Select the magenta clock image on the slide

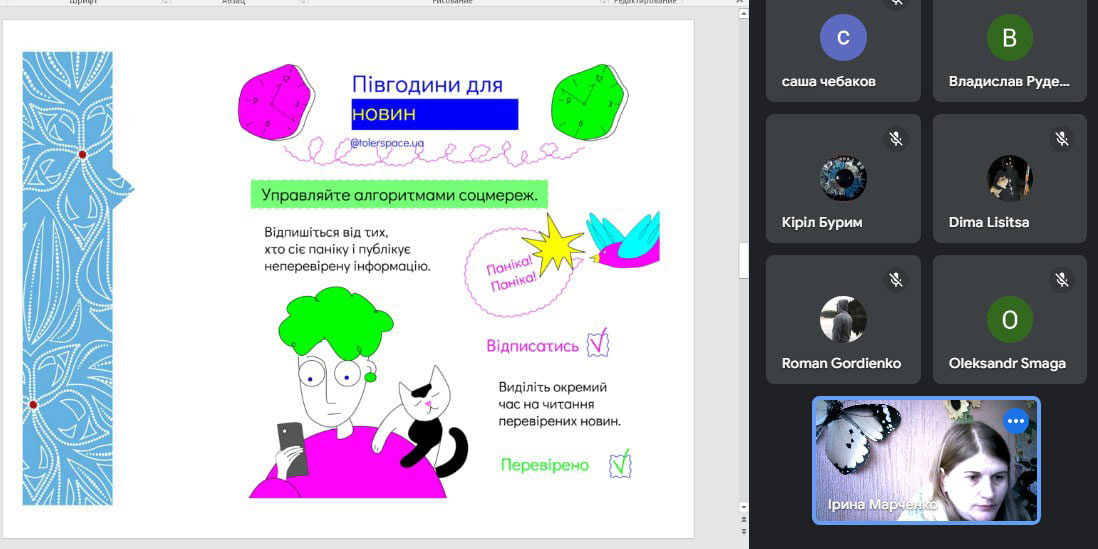coord(276,102)
